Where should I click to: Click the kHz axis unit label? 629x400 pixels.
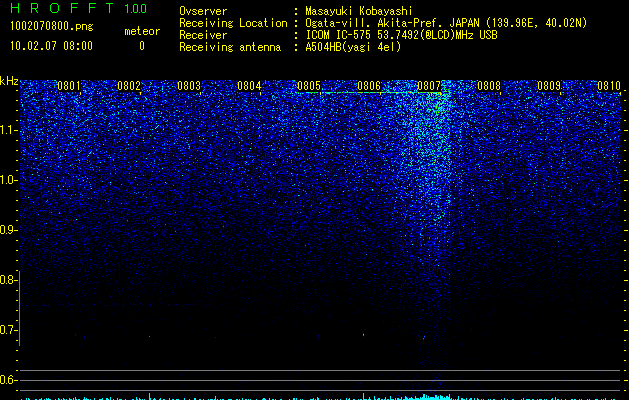point(9,81)
